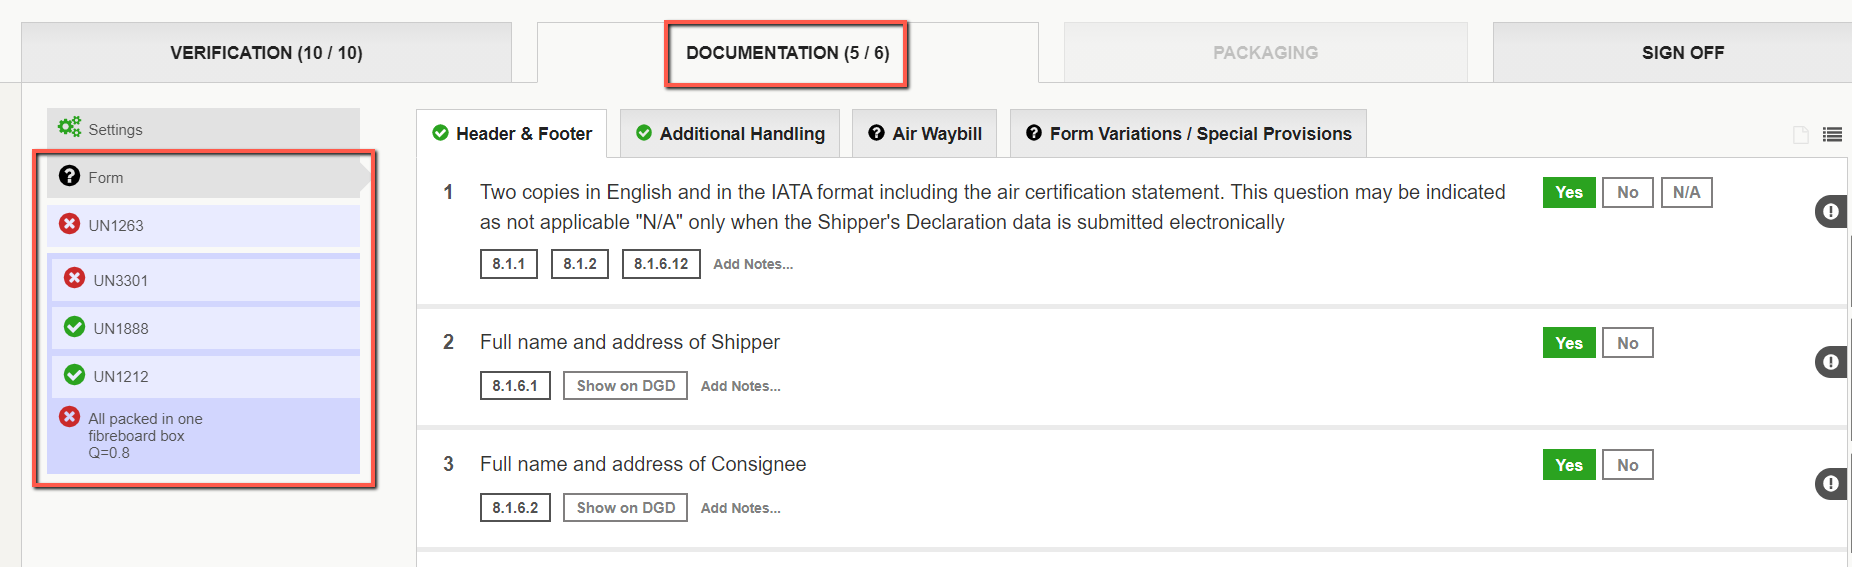Open the Settings gear icon
This screenshot has width=1852, height=567.
pos(69,128)
